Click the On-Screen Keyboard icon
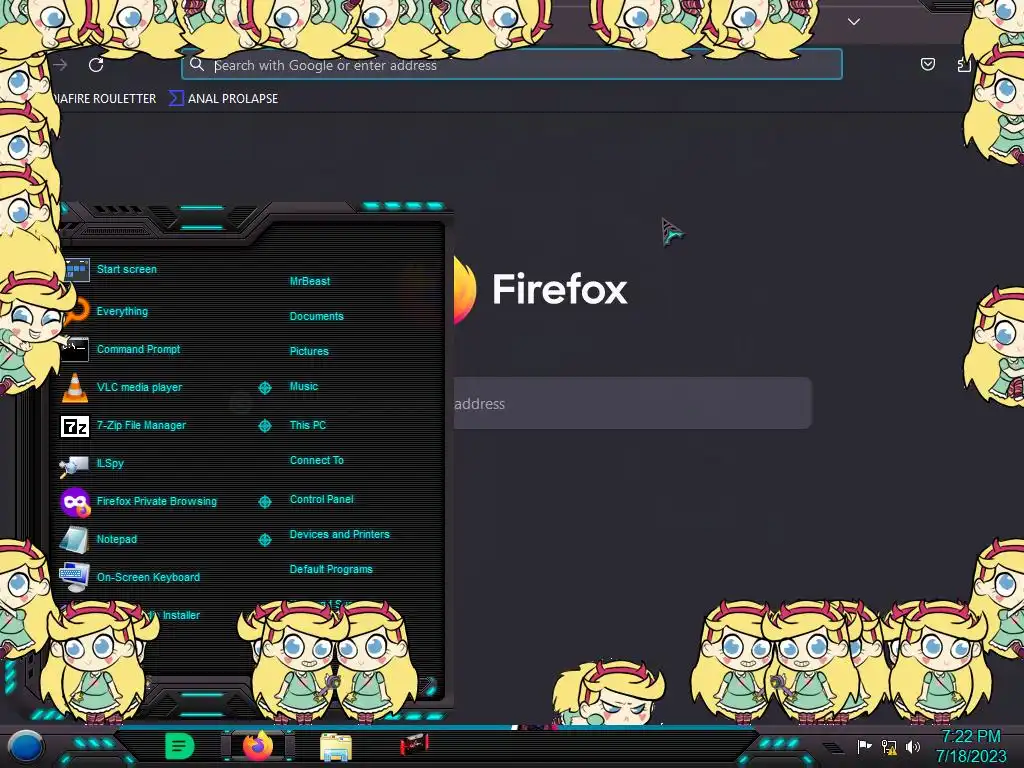The image size is (1024, 768). point(74,577)
